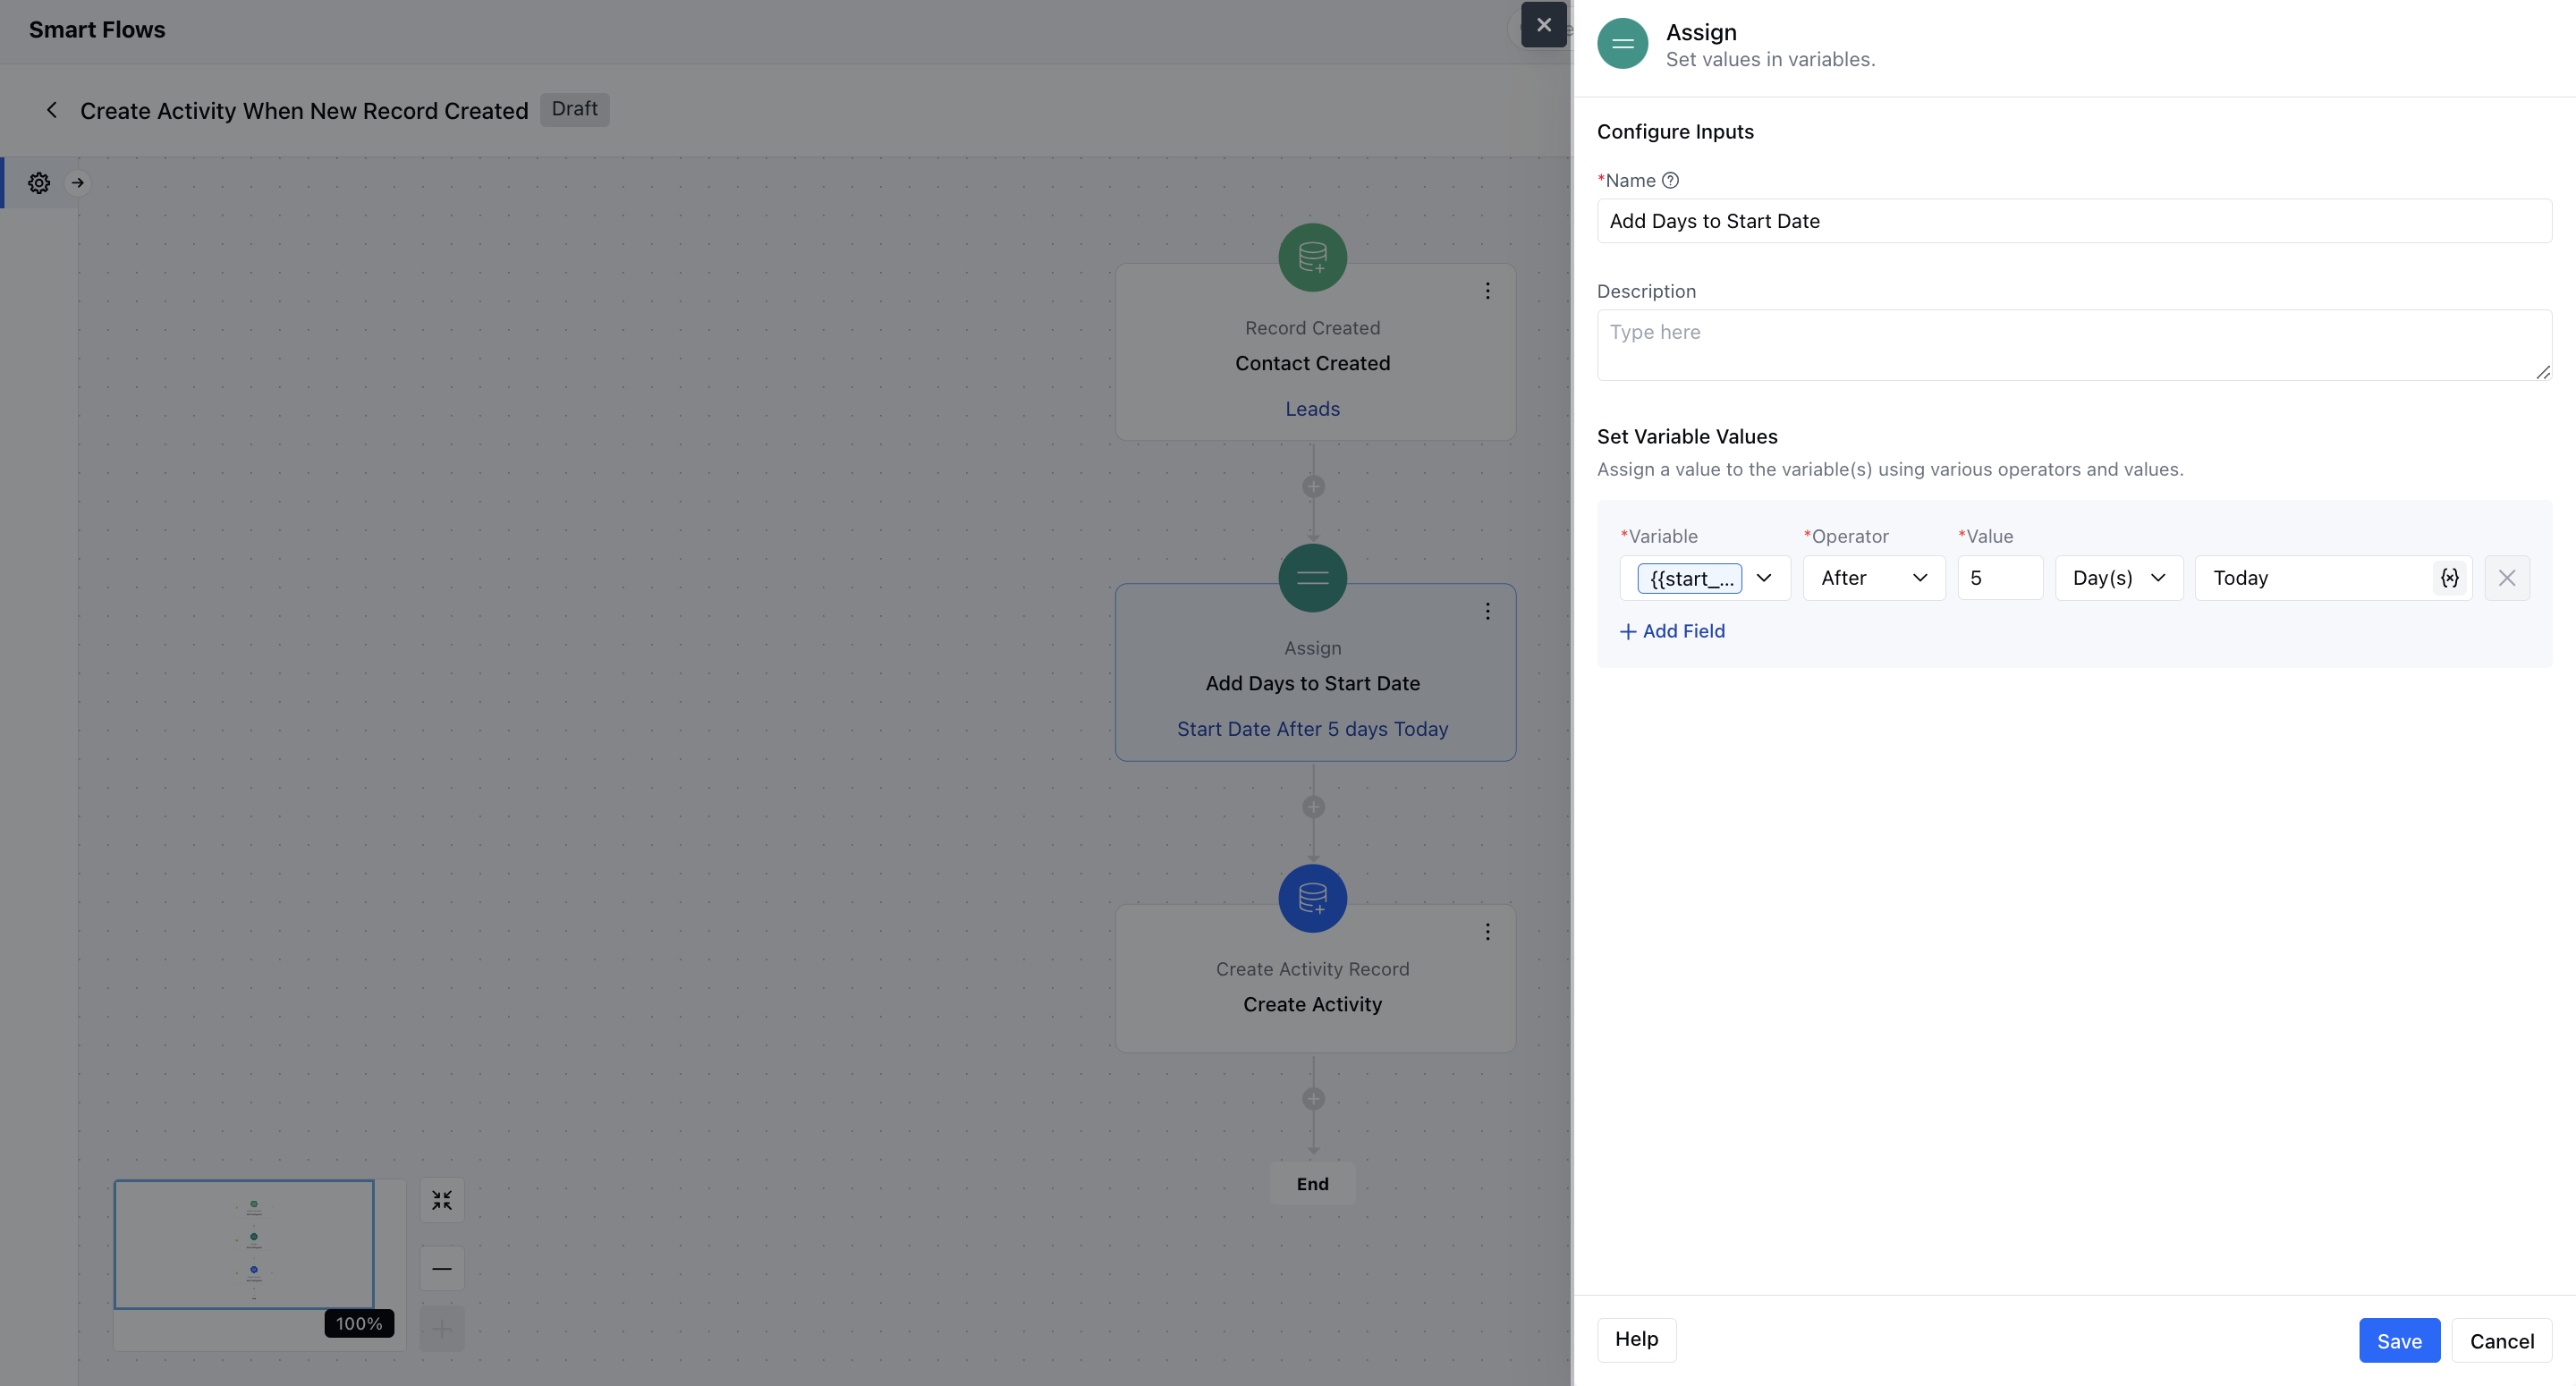Click the Record Created node database icon
The height and width of the screenshot is (1386, 2576).
(x=1312, y=257)
